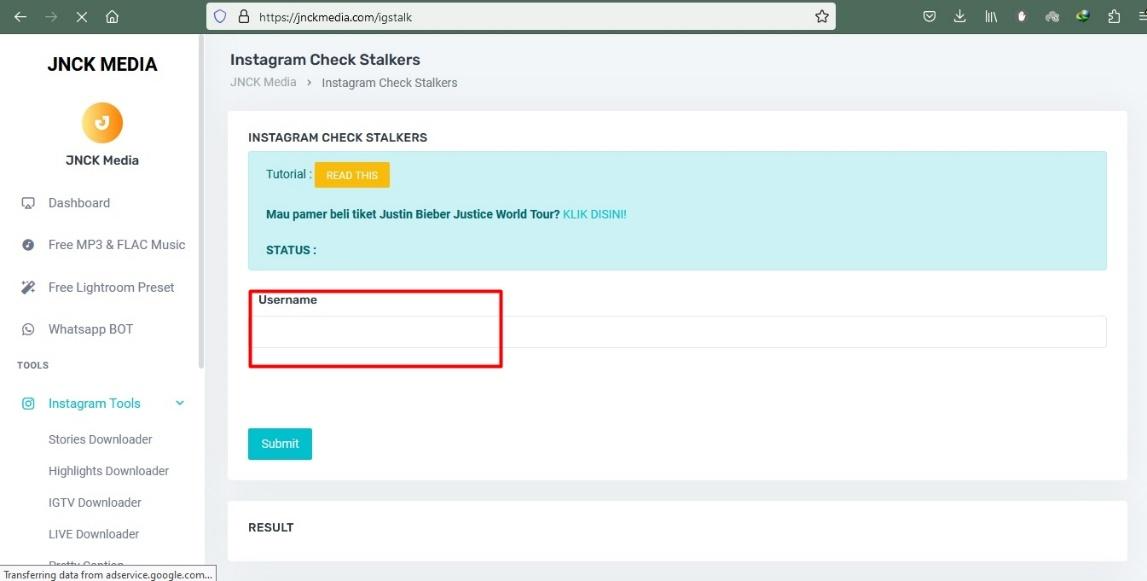
Task: Collapse the Instagram Tools chevron
Action: [x=180, y=403]
